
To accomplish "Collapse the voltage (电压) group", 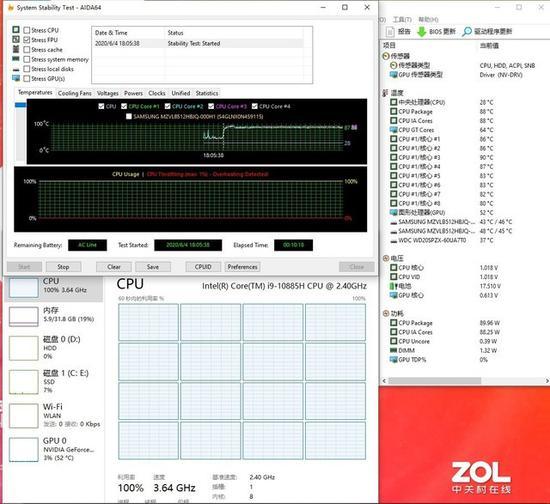I will click(x=386, y=258).
